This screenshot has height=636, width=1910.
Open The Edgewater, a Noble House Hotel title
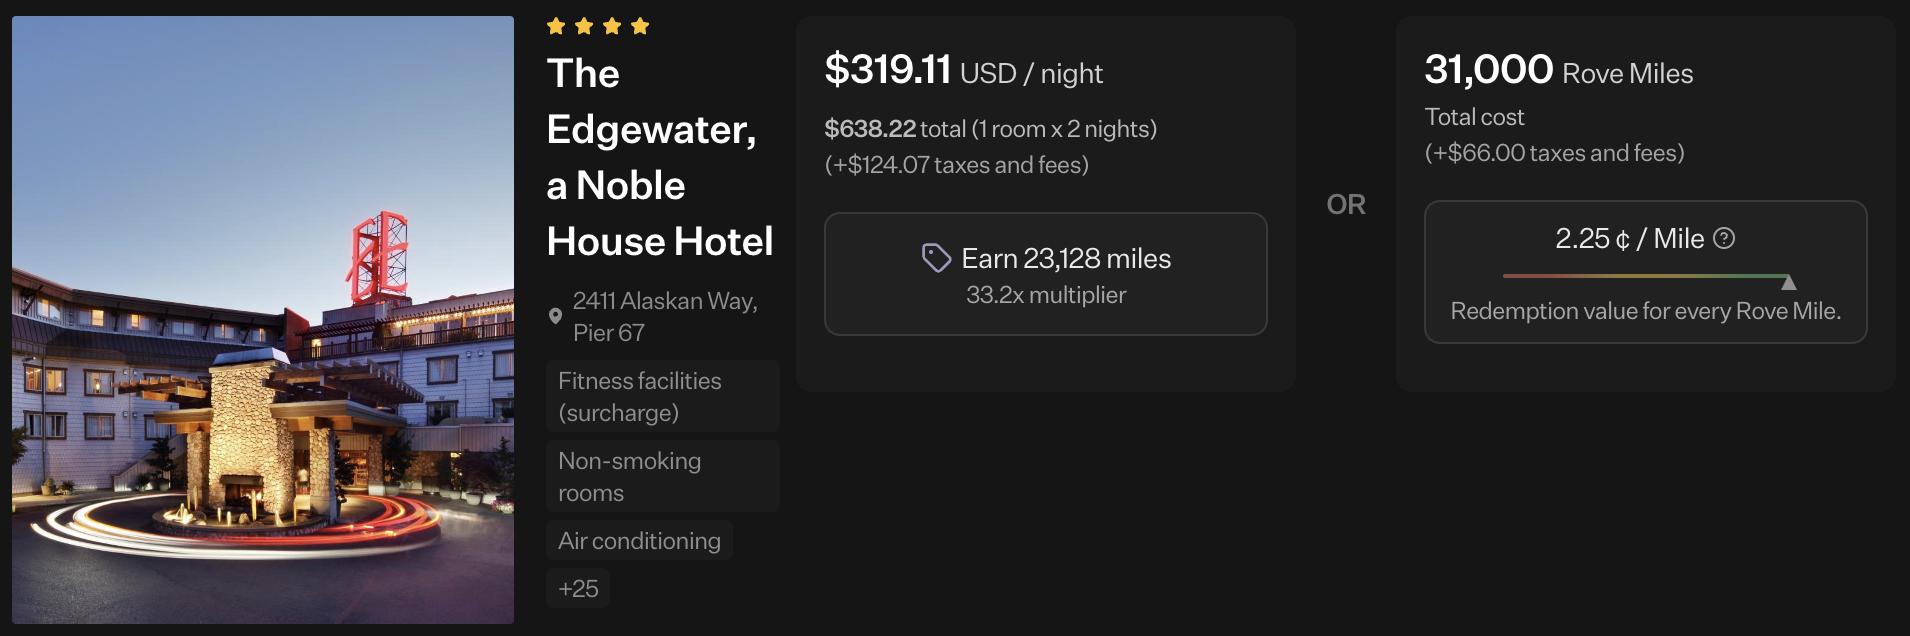point(660,157)
